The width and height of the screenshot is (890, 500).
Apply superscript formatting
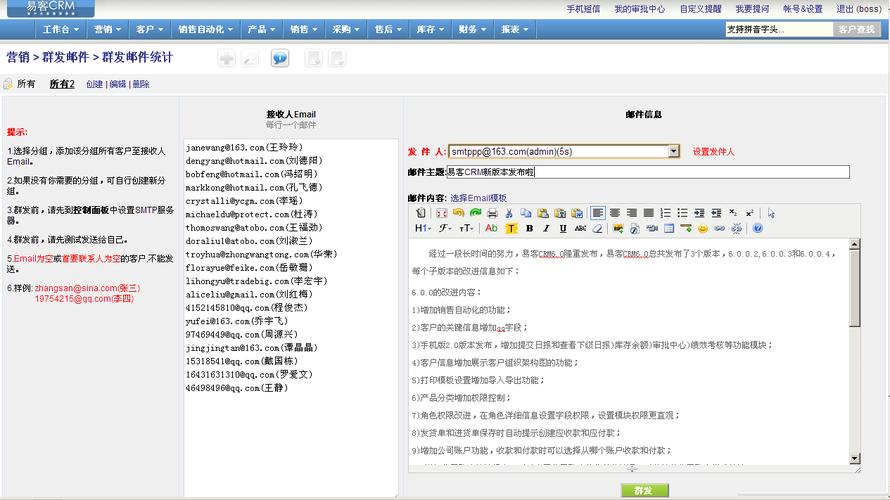point(750,213)
